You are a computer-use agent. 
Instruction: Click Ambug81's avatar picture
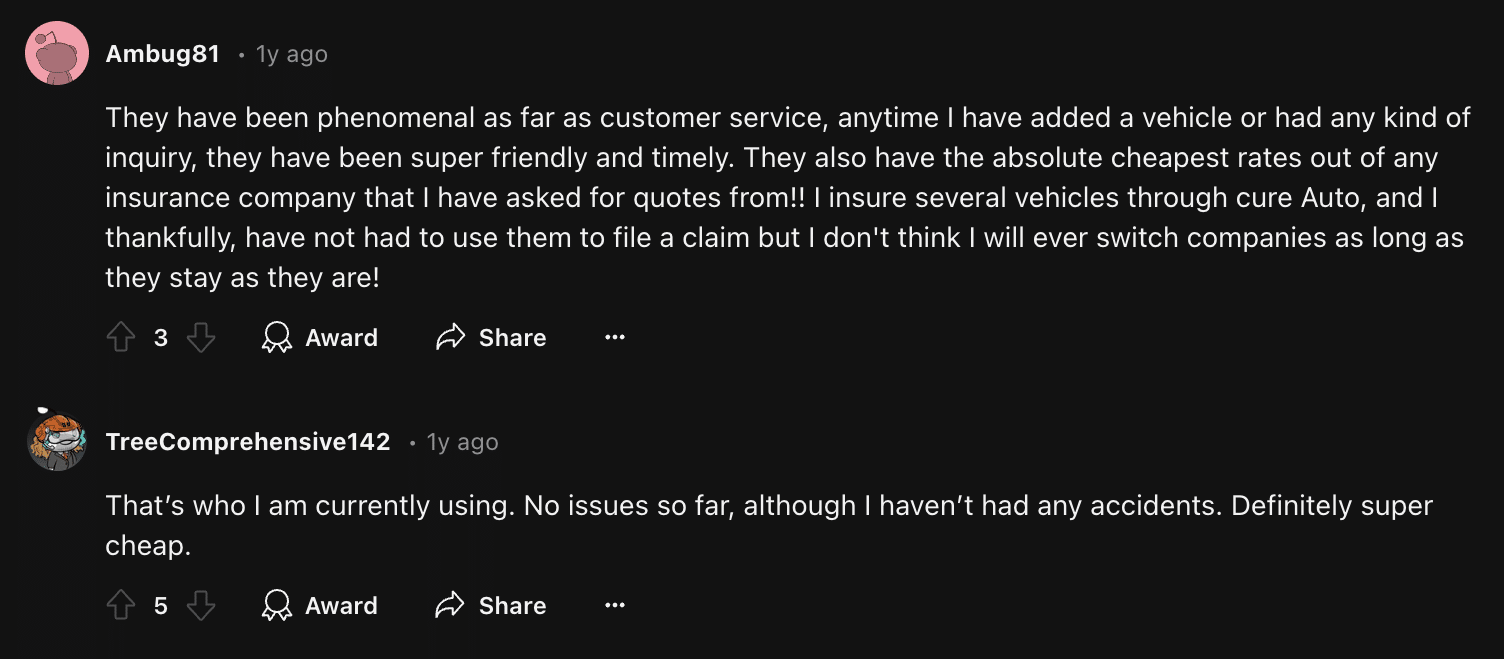point(57,52)
